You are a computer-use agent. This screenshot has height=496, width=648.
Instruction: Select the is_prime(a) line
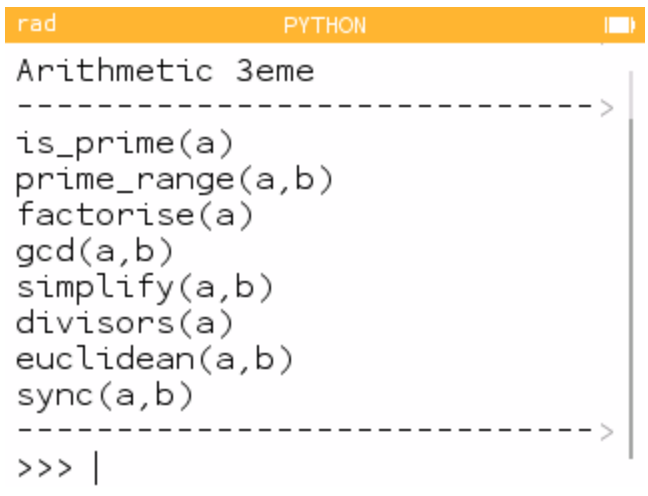(125, 144)
